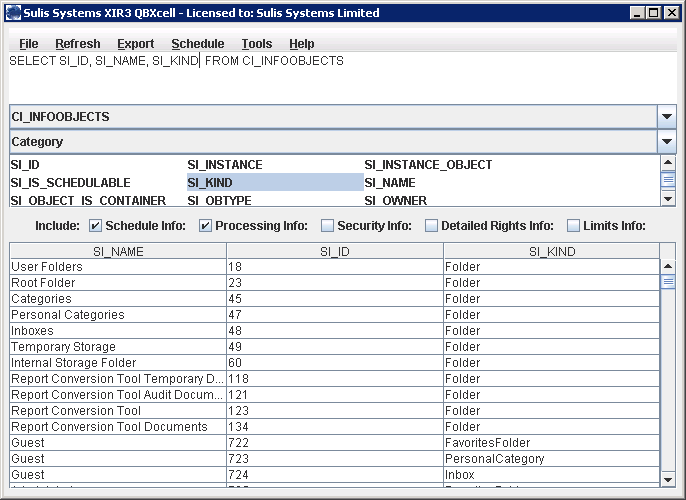Open the Tools menu
Image resolution: width=686 pixels, height=500 pixels.
(256, 44)
